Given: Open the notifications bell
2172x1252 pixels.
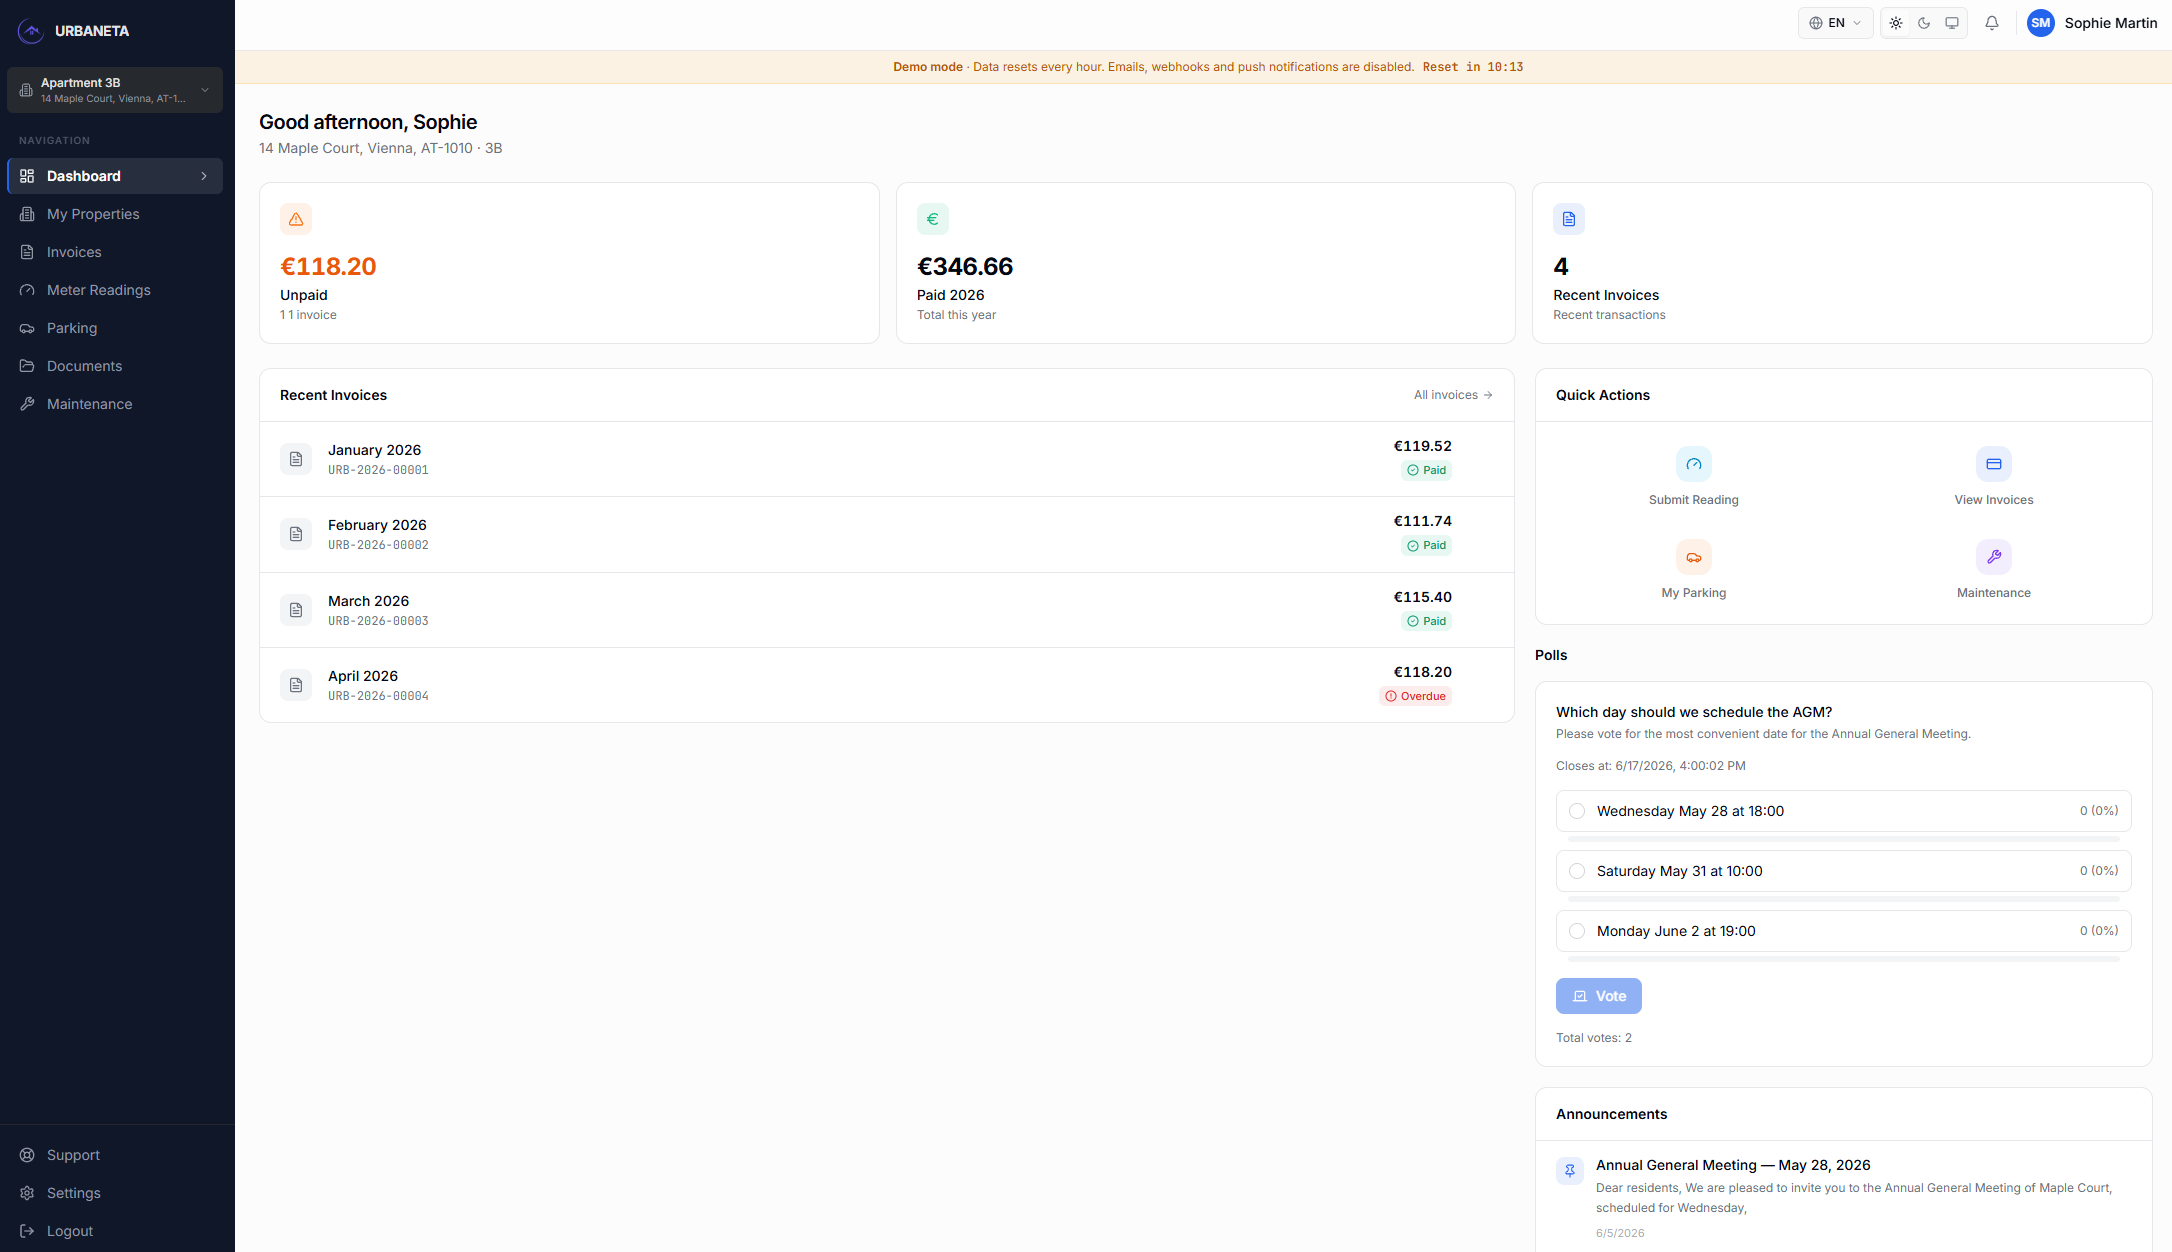Looking at the screenshot, I should [1992, 23].
